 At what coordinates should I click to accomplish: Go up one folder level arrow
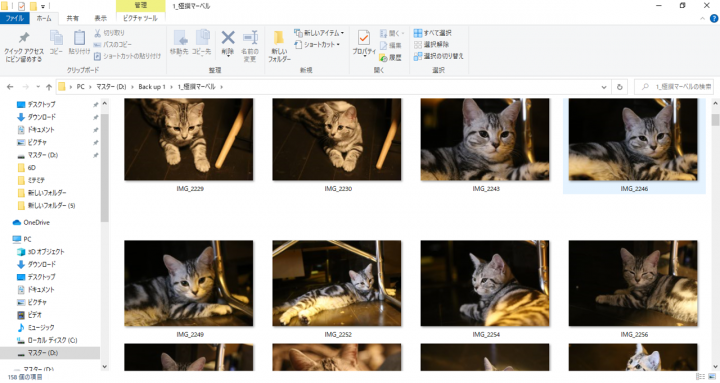(x=49, y=87)
